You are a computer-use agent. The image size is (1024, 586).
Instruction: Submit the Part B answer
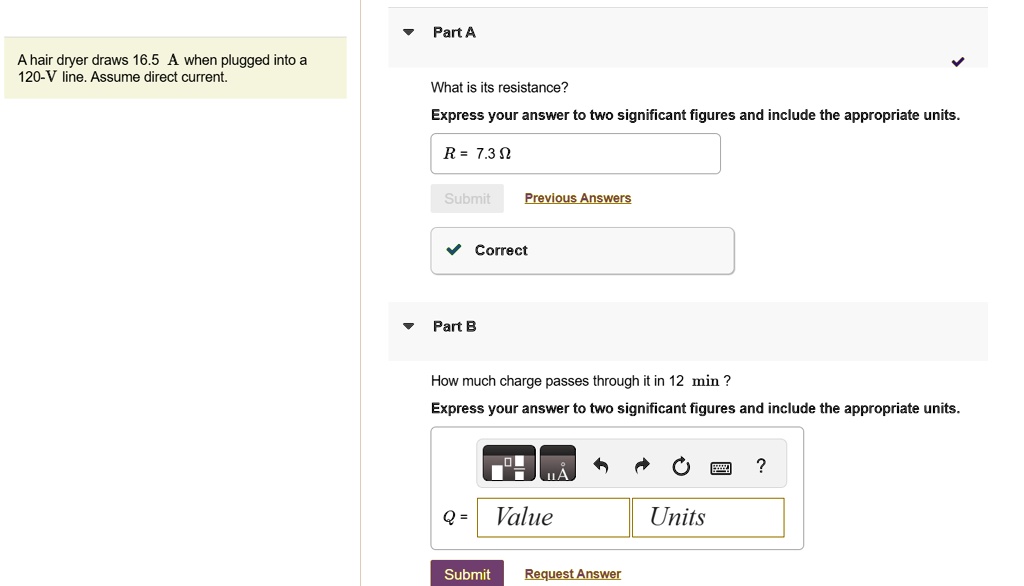point(467,574)
